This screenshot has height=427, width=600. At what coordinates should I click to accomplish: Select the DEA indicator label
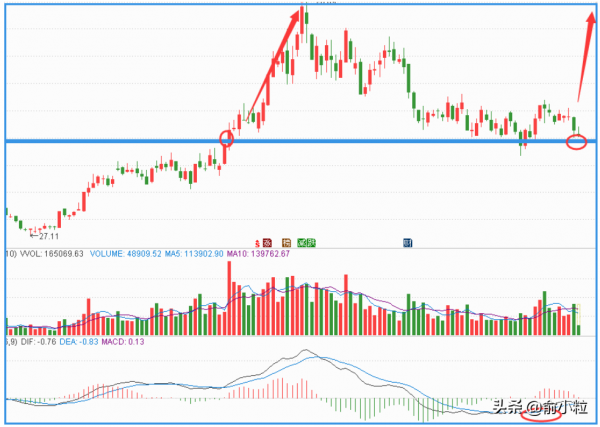(x=70, y=342)
